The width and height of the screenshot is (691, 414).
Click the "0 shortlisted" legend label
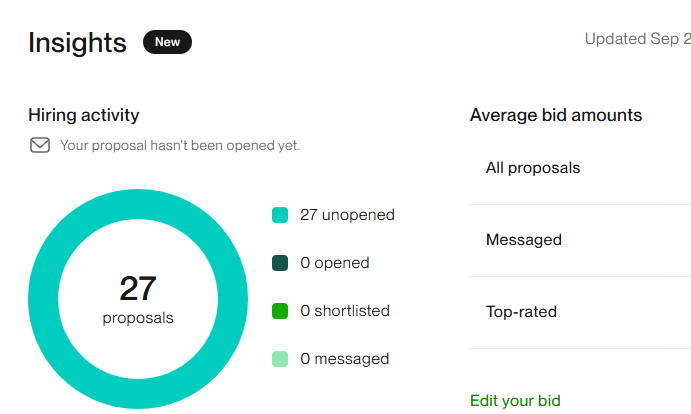345,311
